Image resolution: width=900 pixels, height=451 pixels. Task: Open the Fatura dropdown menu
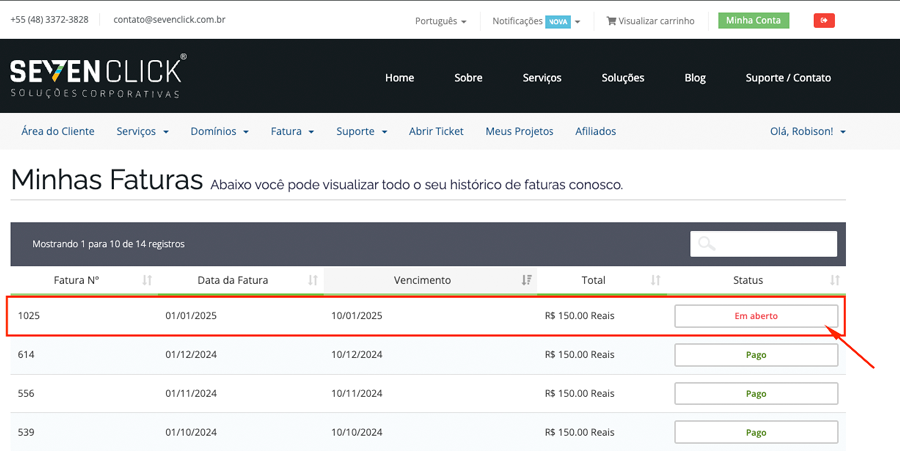292,131
